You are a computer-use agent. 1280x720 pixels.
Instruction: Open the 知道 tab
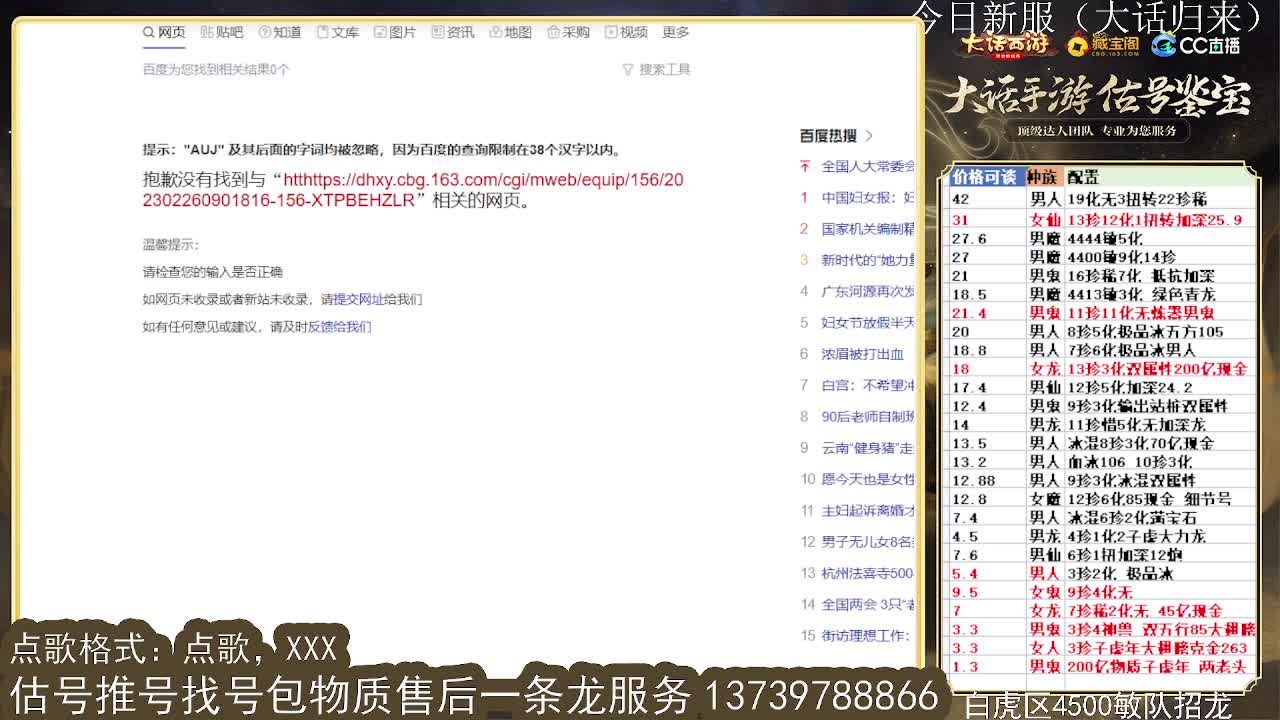point(280,32)
